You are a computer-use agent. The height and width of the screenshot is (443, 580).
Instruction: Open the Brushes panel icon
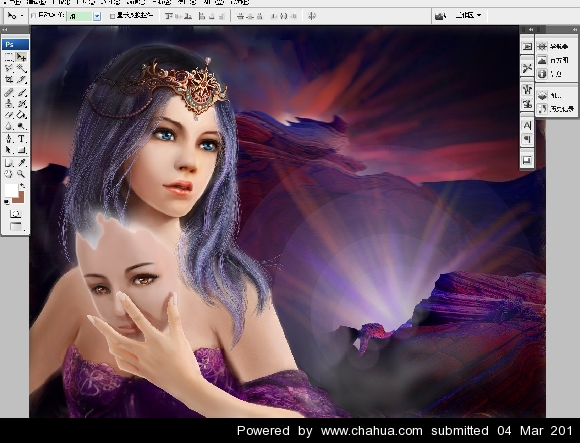[x=527, y=89]
